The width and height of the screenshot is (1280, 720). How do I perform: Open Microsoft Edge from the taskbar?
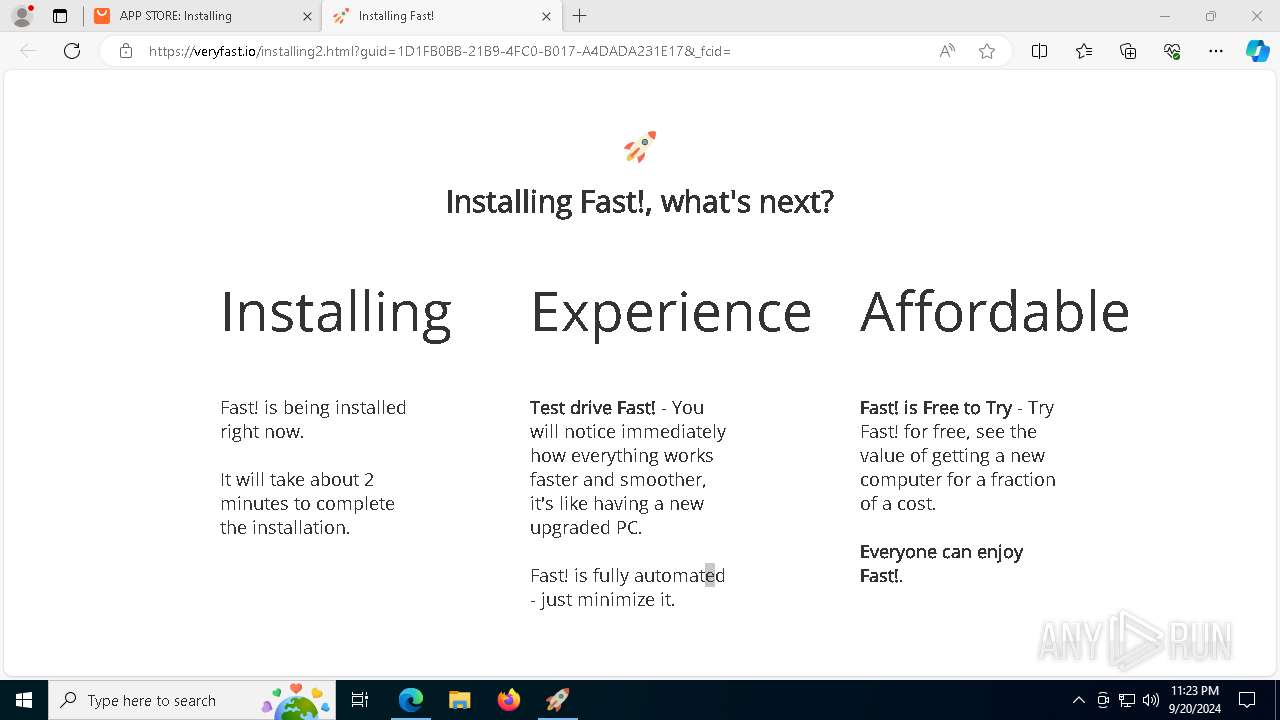point(411,700)
